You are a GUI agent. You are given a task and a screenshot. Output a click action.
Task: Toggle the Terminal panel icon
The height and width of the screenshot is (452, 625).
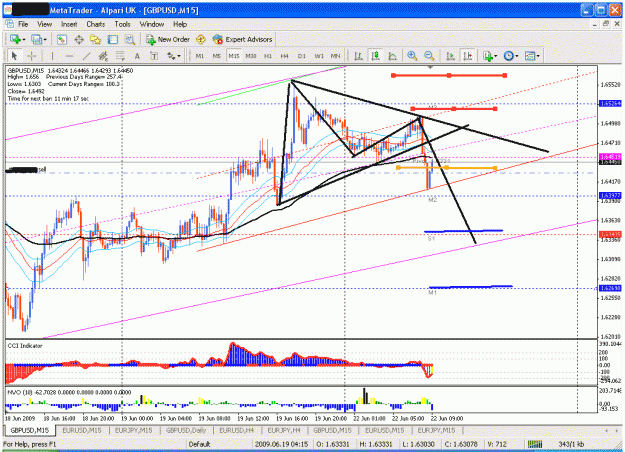pyautogui.click(x=113, y=39)
